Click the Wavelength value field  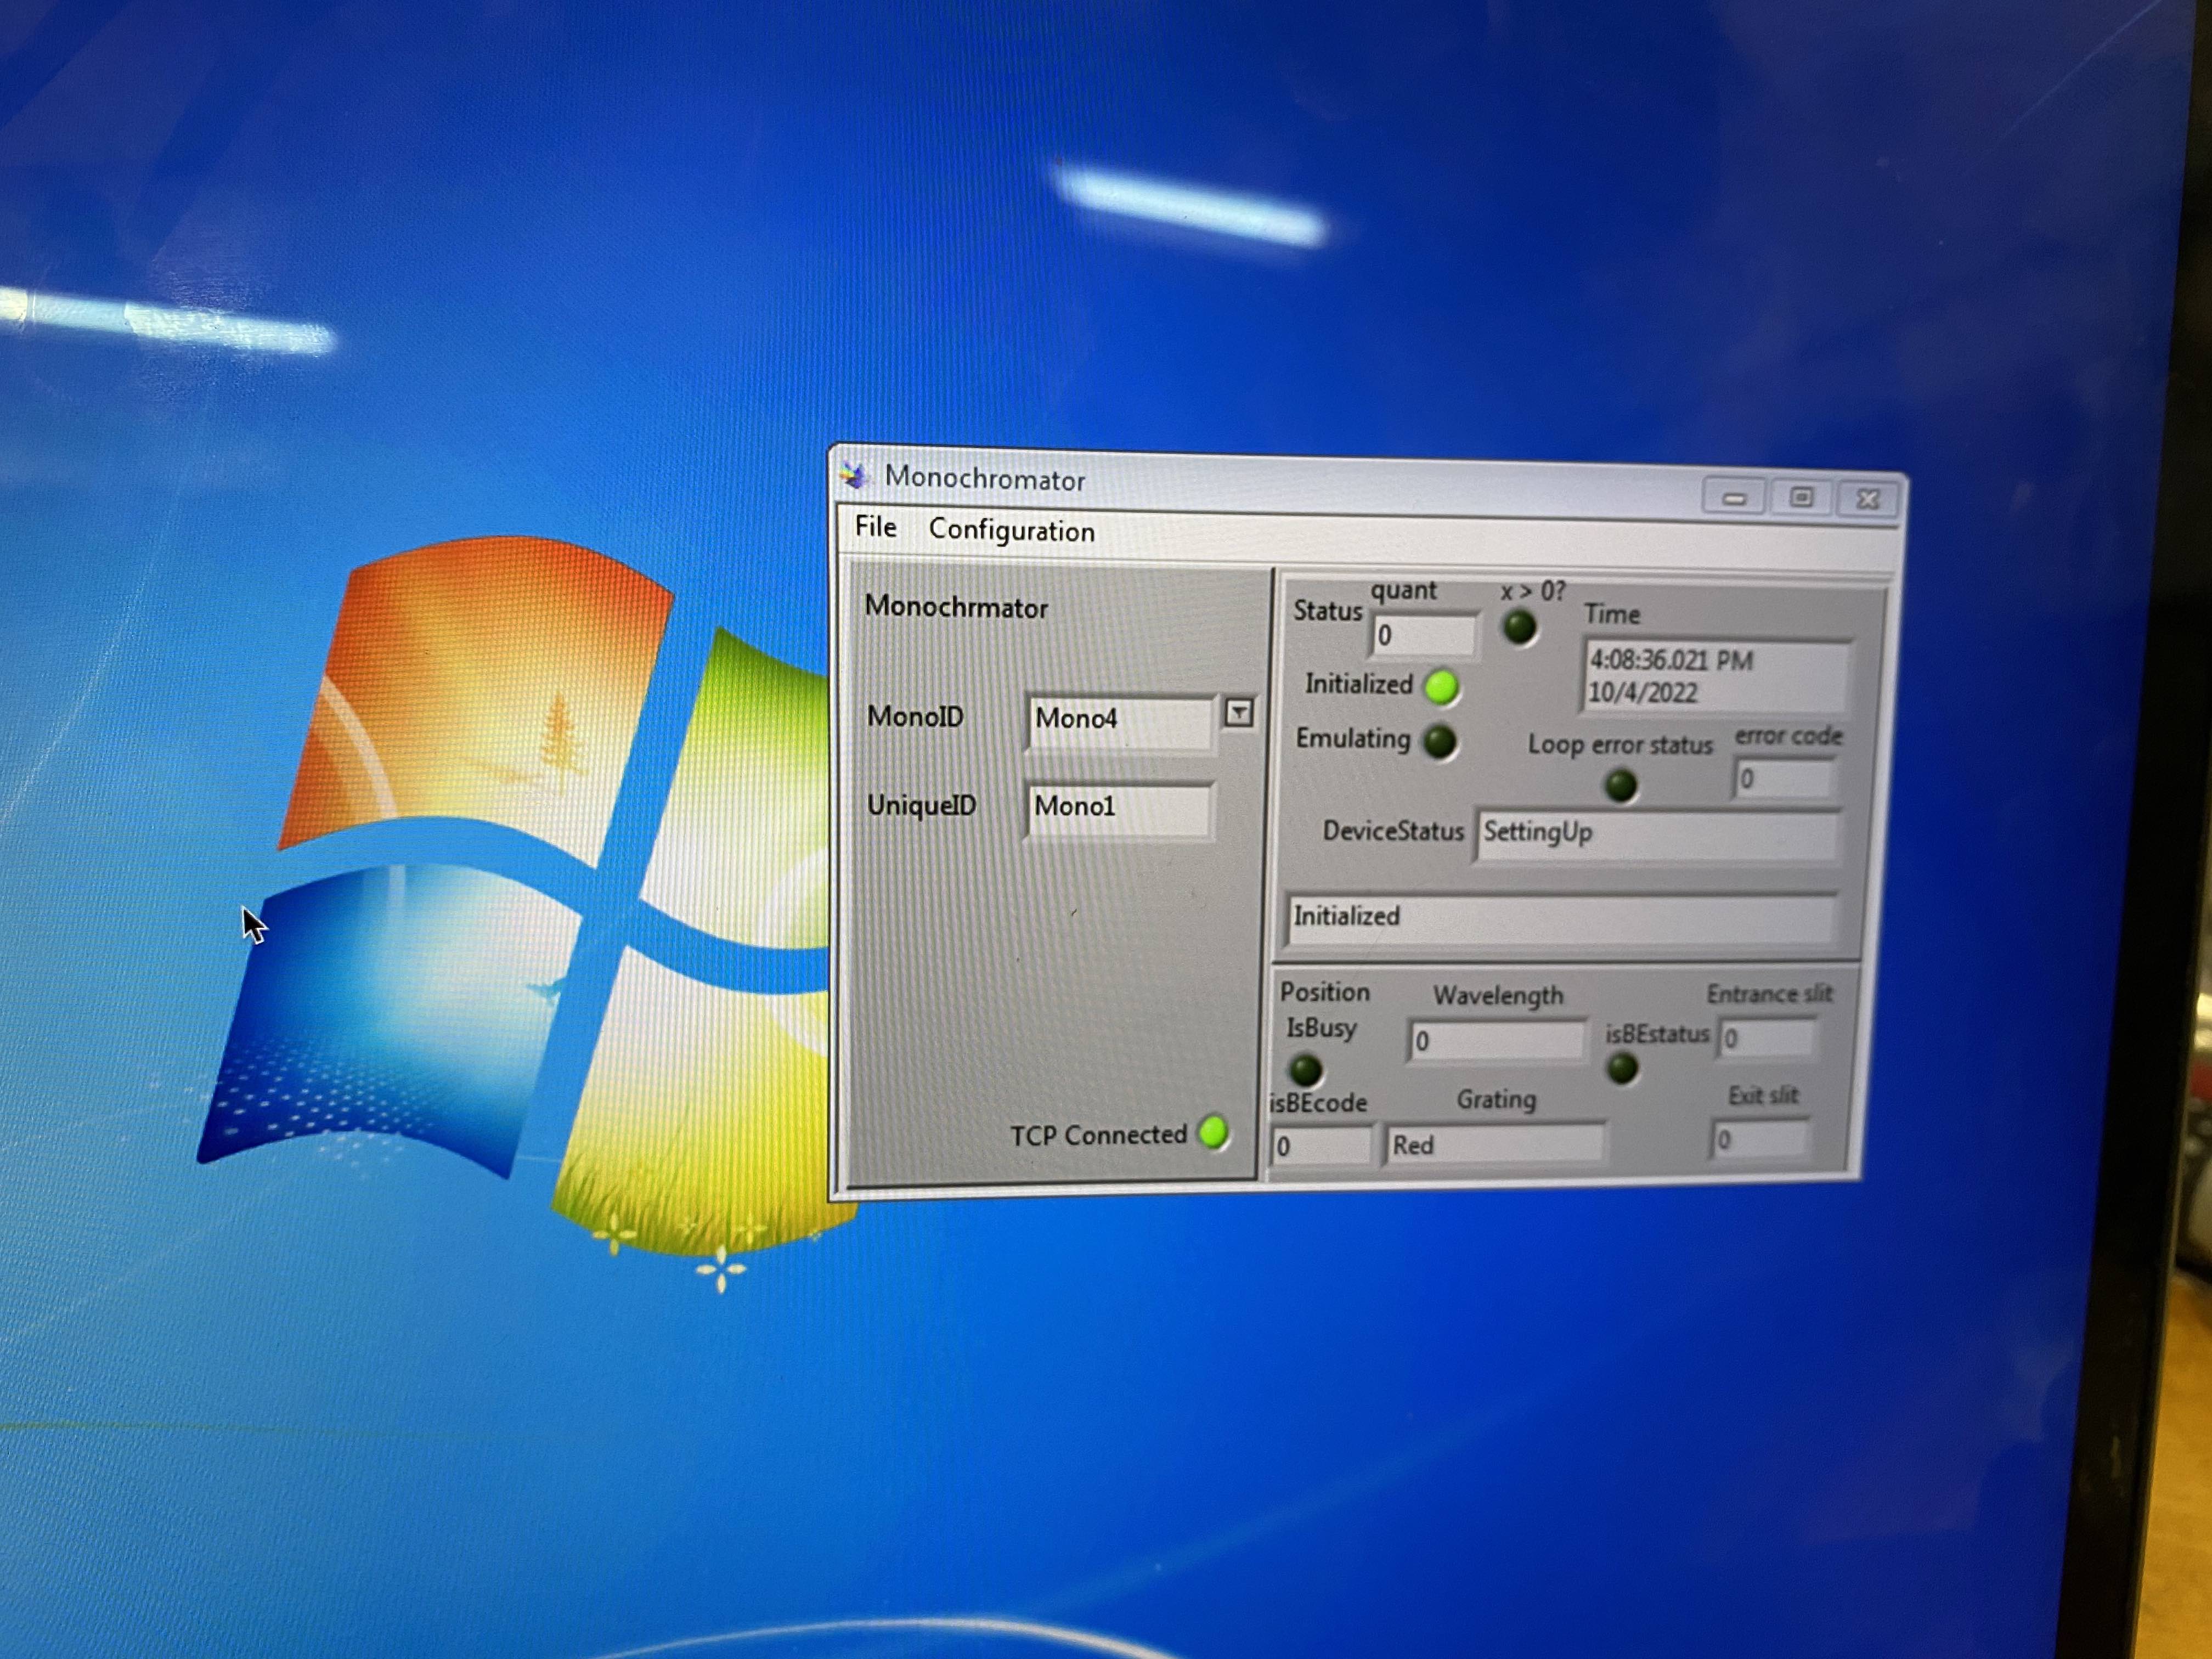pos(1496,1041)
